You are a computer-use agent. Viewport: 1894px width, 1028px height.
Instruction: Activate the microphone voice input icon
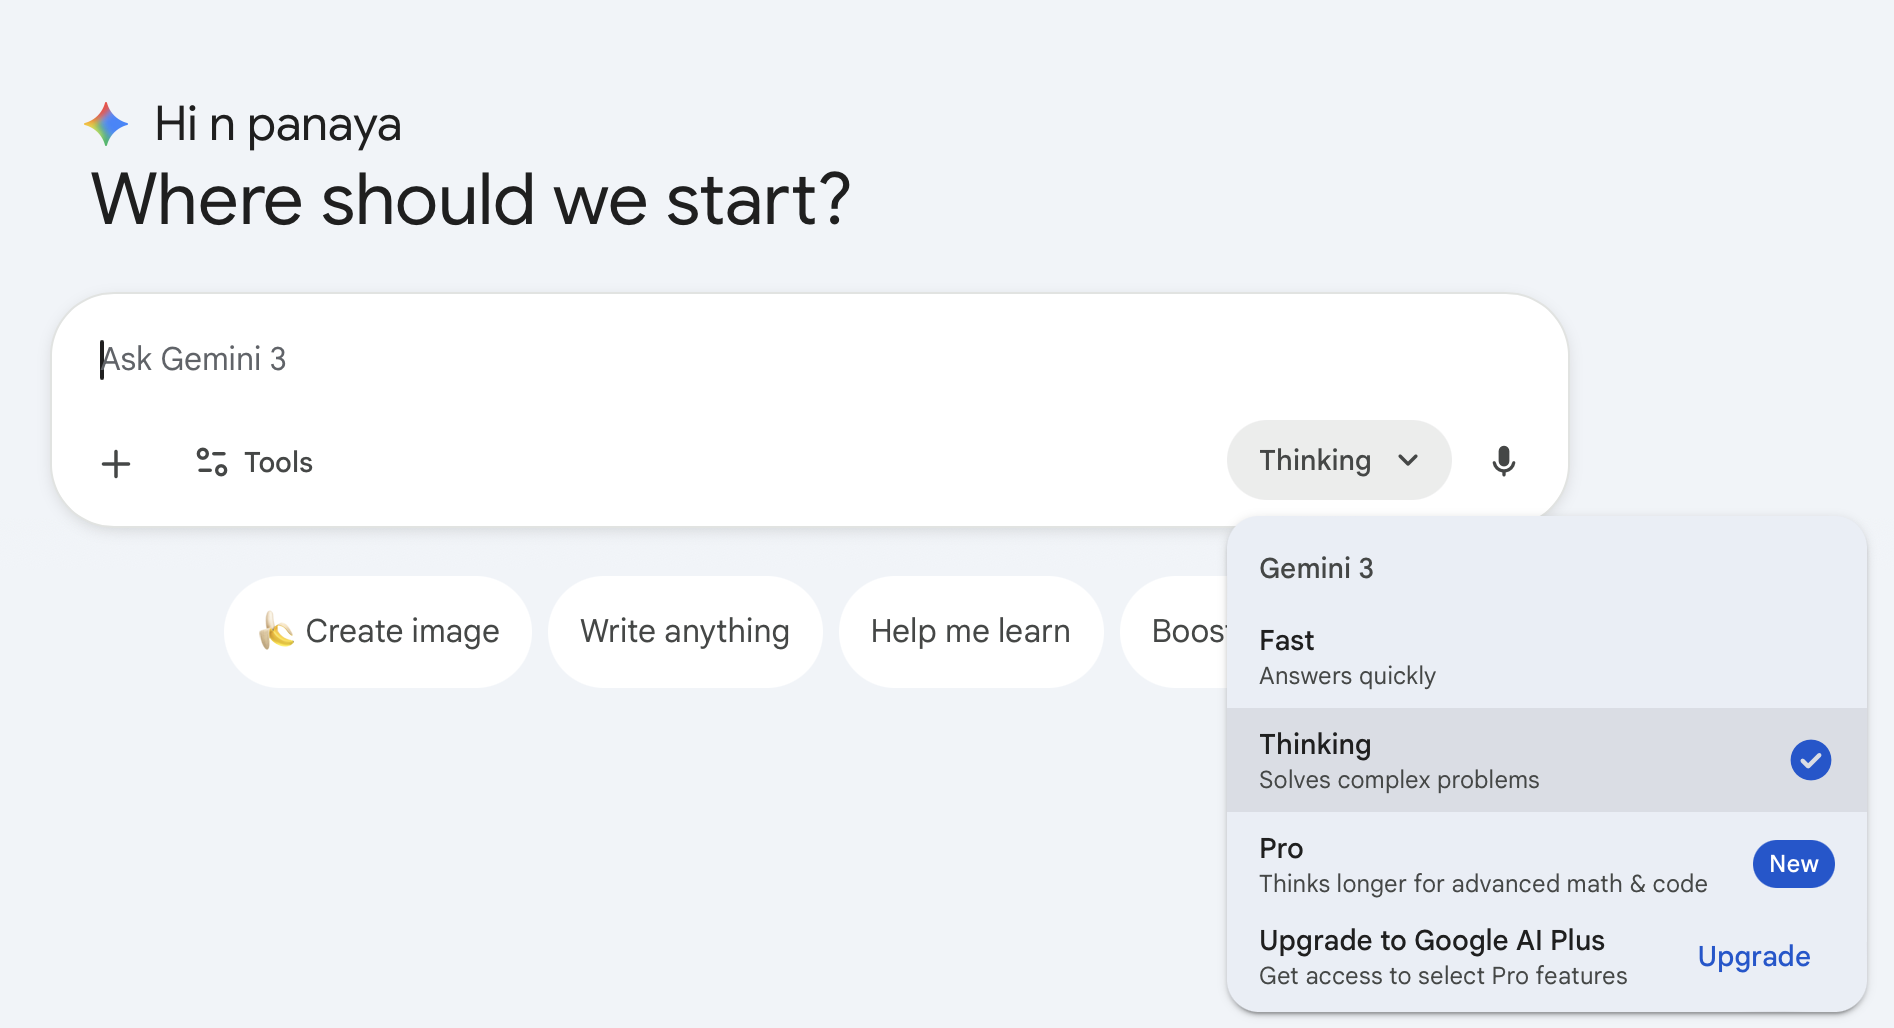click(1503, 461)
